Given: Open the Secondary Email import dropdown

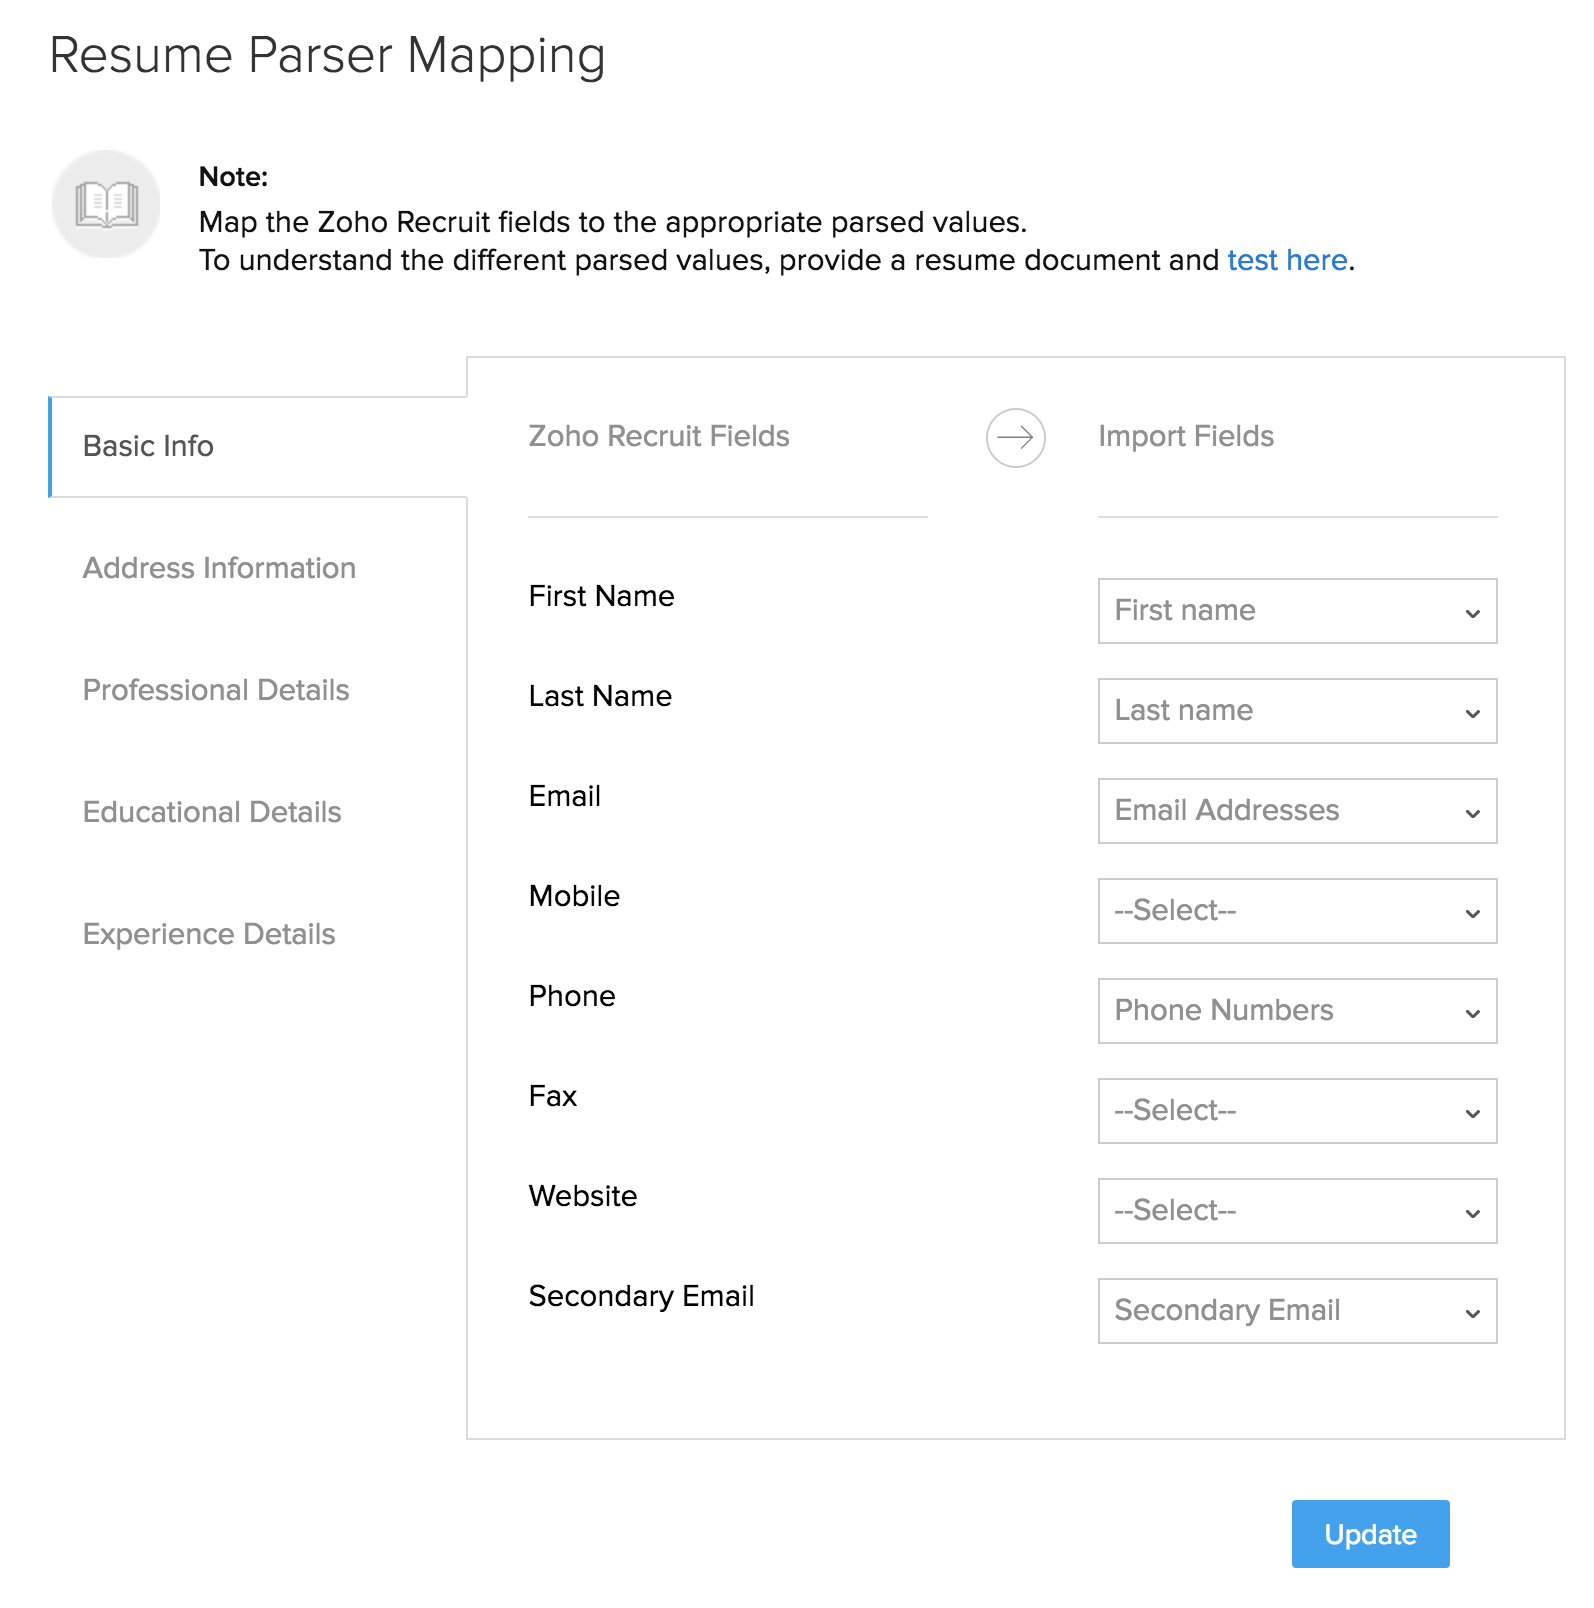Looking at the screenshot, I should point(1297,1311).
